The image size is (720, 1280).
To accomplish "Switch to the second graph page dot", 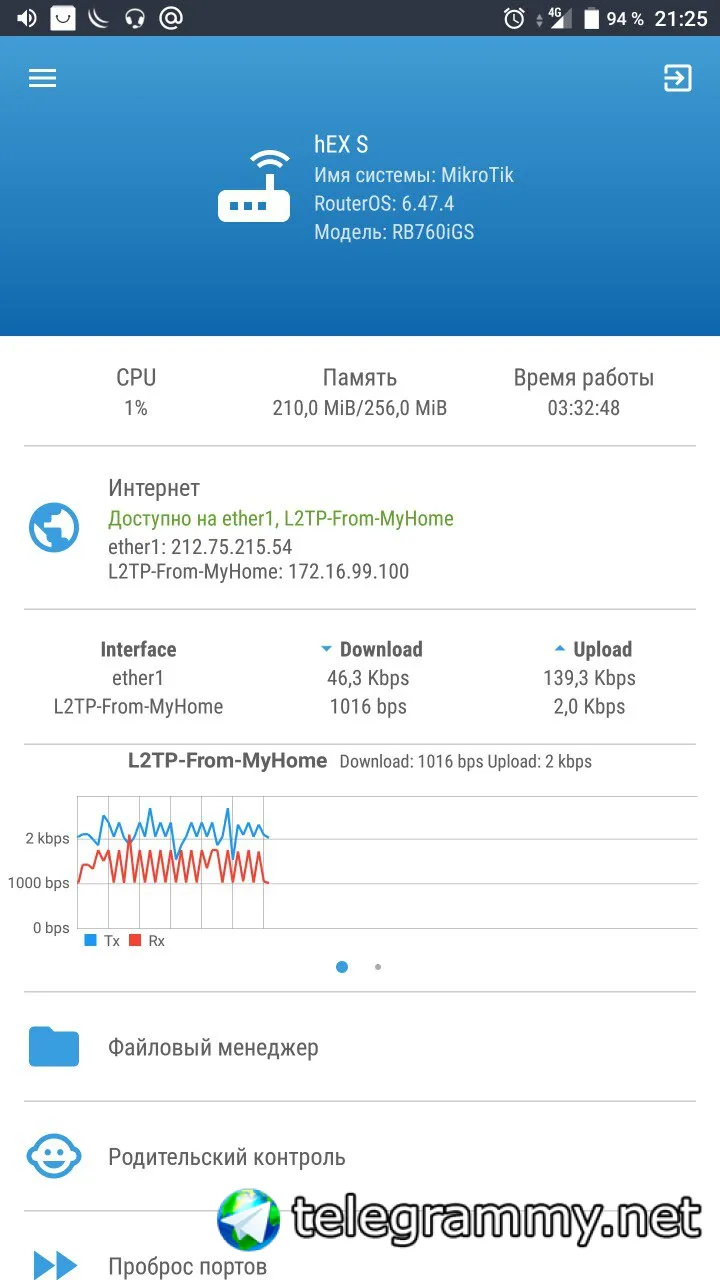I will (378, 967).
